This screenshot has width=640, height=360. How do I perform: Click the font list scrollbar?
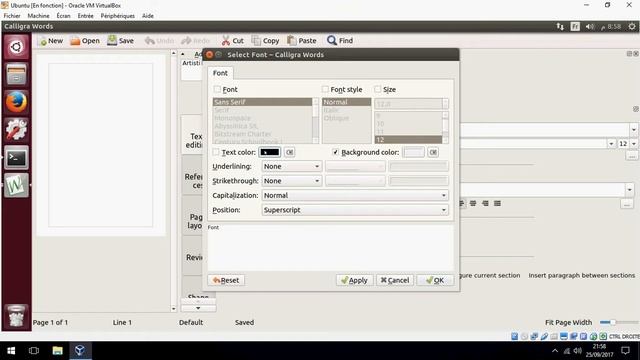[x=316, y=121]
